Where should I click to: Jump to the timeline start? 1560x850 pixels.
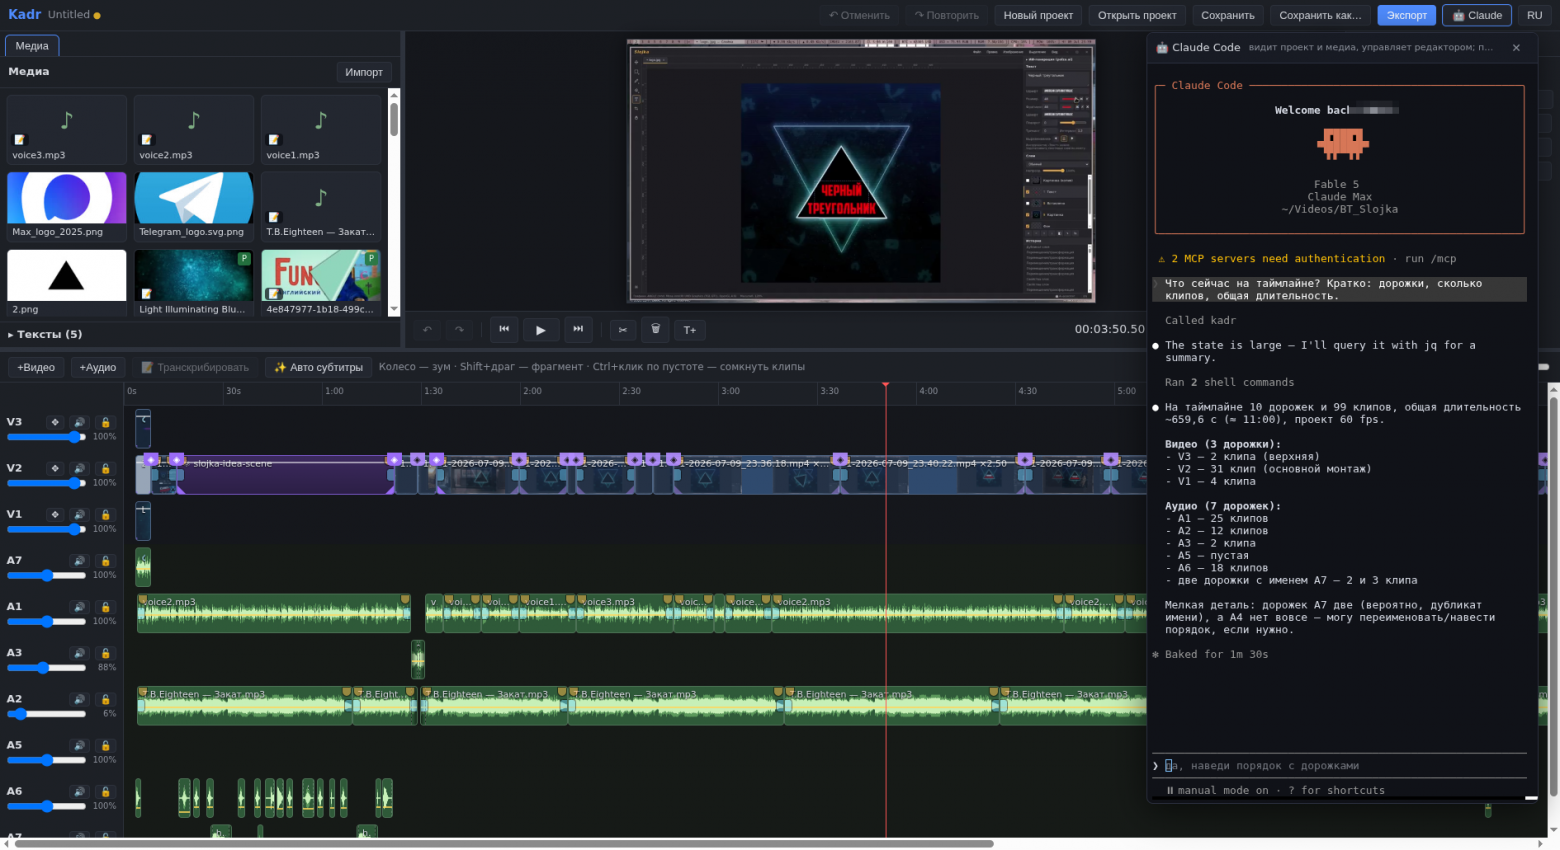point(504,329)
